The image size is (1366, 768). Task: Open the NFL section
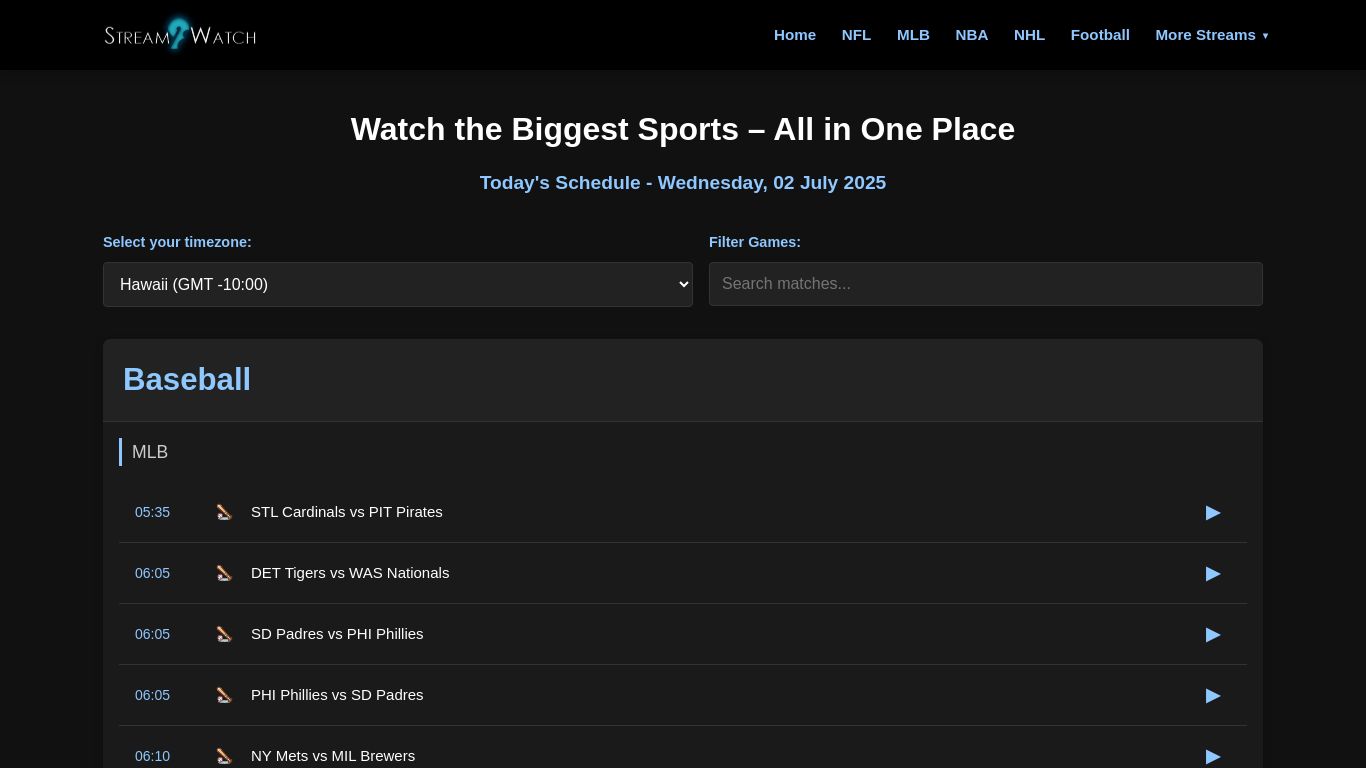coord(856,35)
